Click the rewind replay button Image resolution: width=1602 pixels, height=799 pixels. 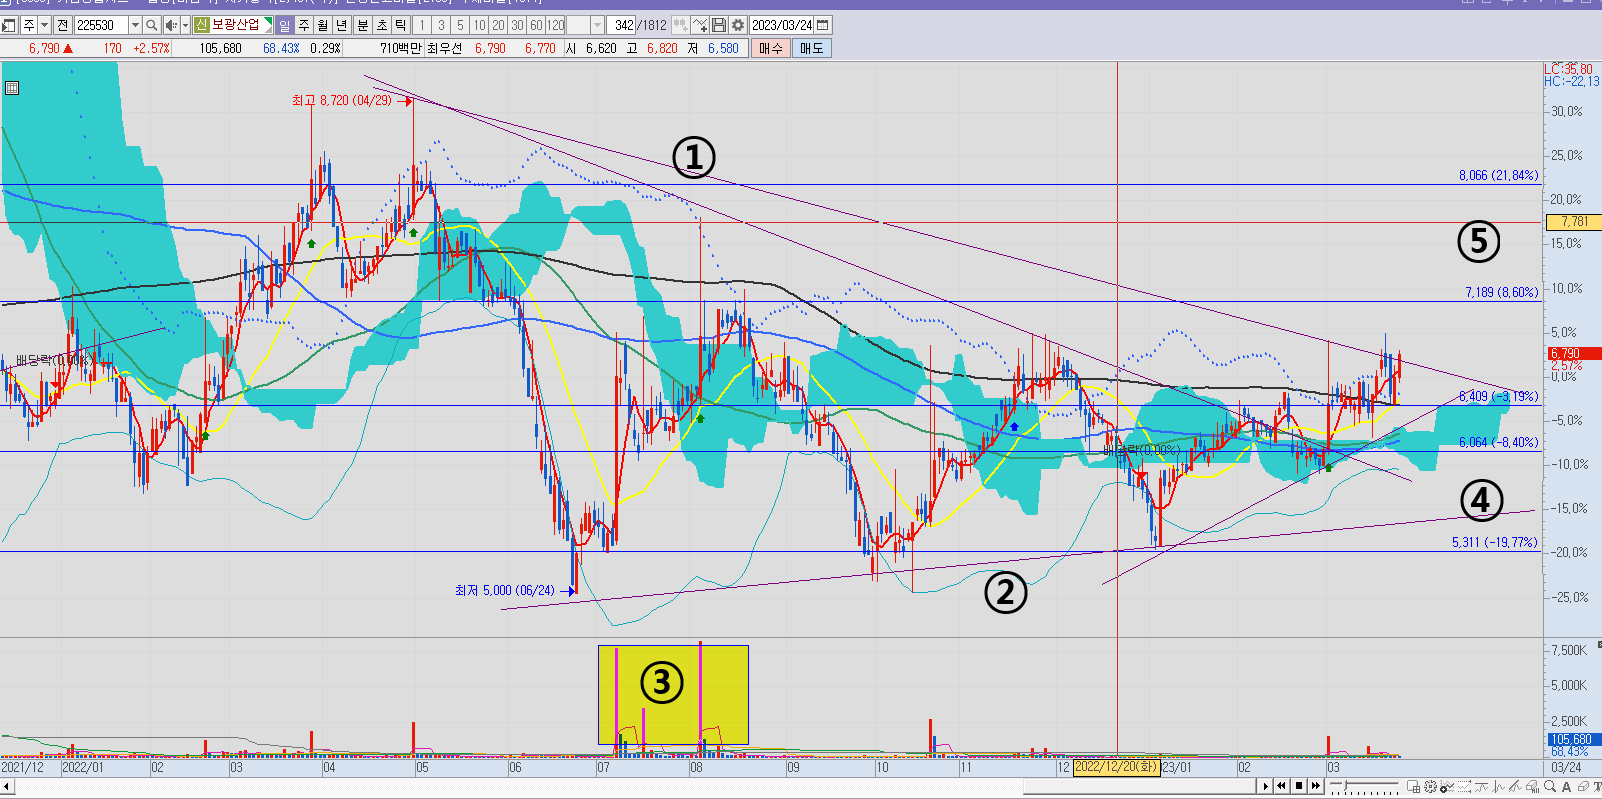click(1281, 786)
